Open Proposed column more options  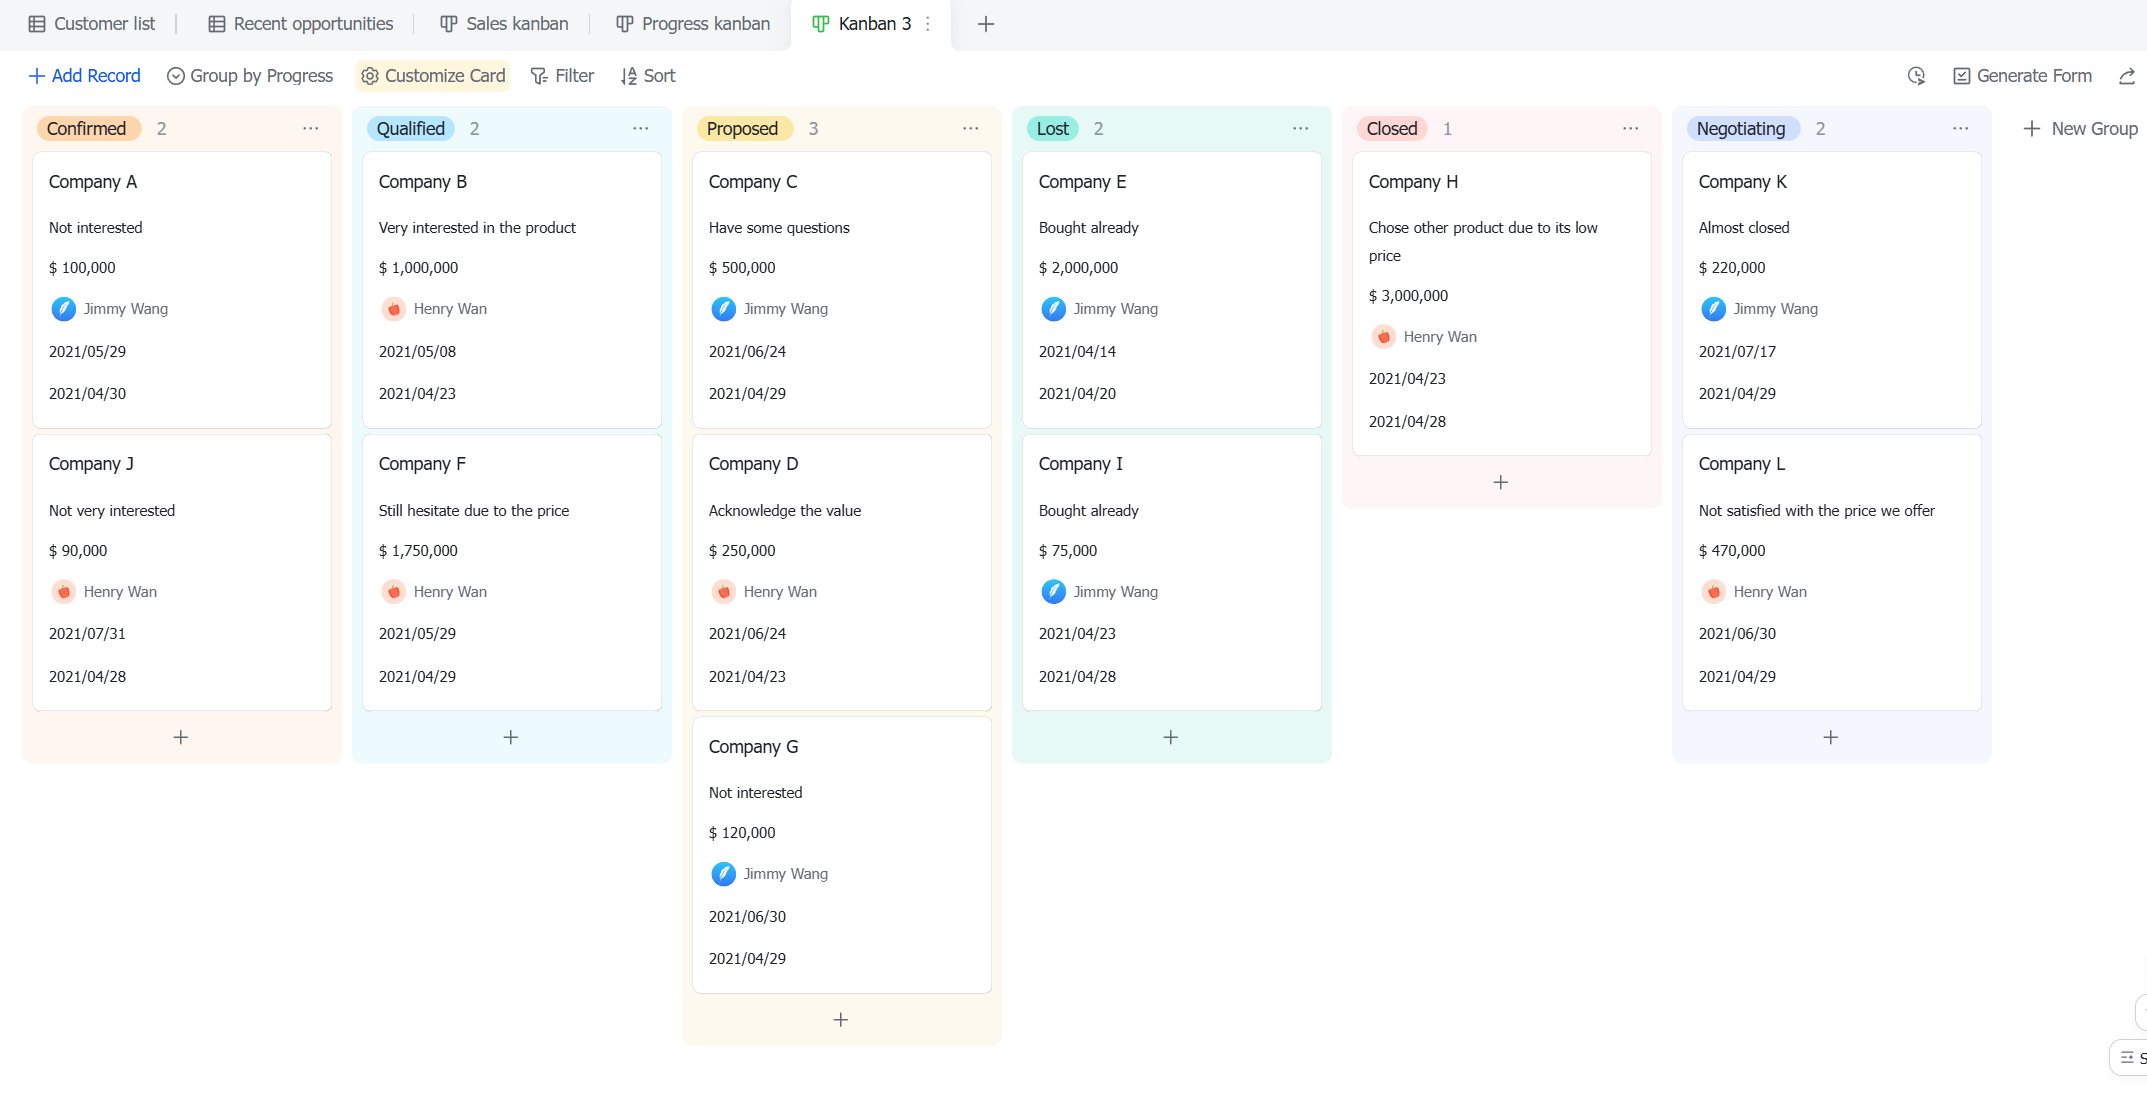point(971,129)
